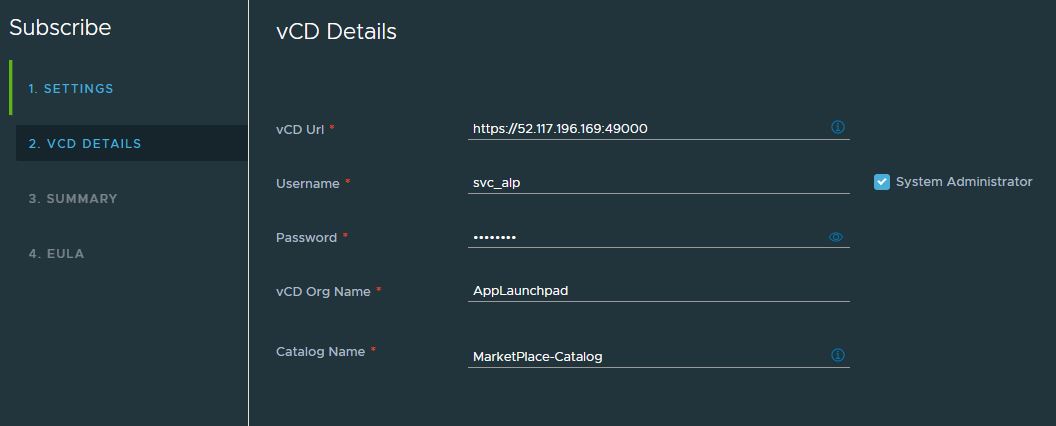Click inside the Password field
This screenshot has width=1056, height=426.
645,237
